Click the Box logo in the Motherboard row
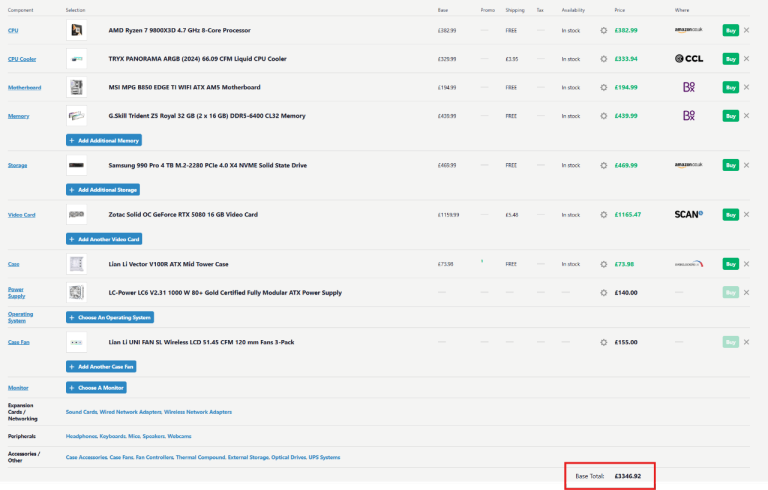The image size is (768, 490). click(x=689, y=87)
